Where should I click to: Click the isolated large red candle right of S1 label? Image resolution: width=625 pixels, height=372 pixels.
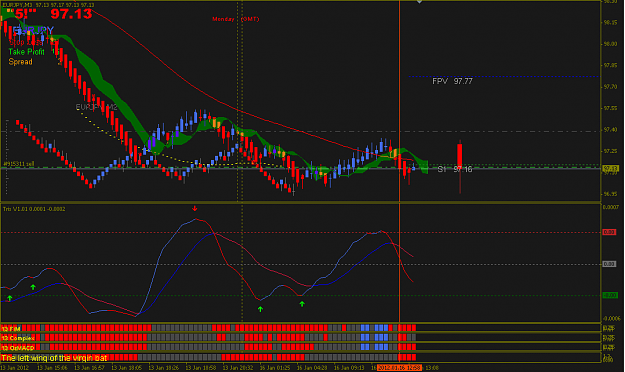460,166
